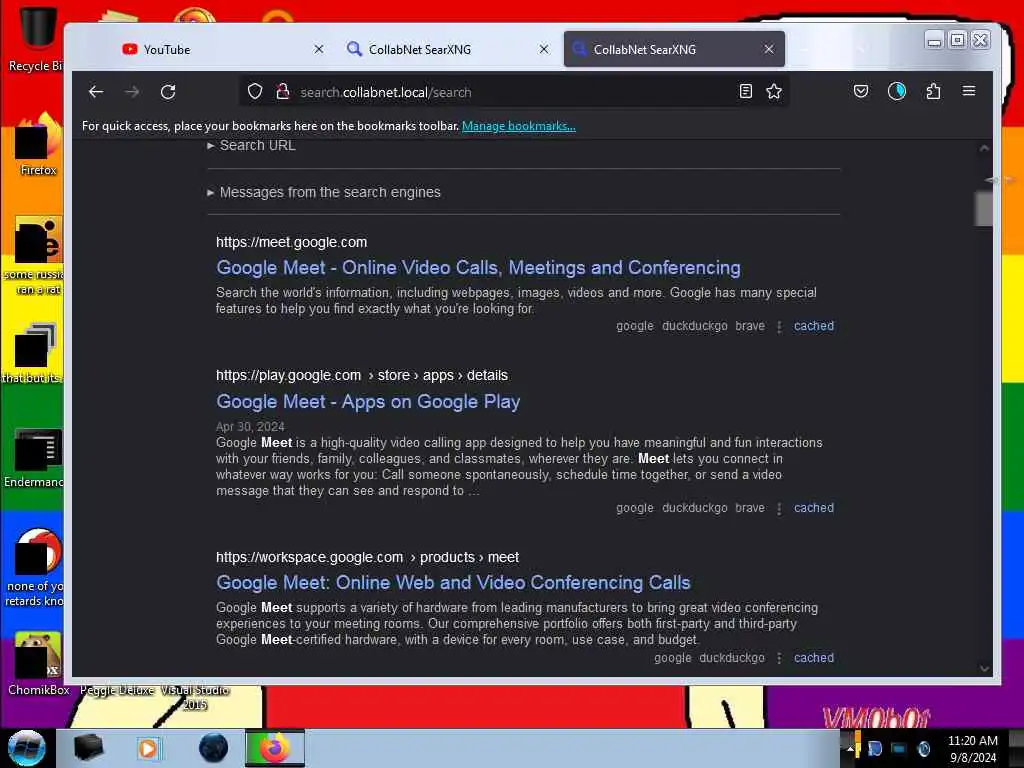Close the active CollabNet SearXNG tab
The height and width of the screenshot is (768, 1024).
[769, 49]
